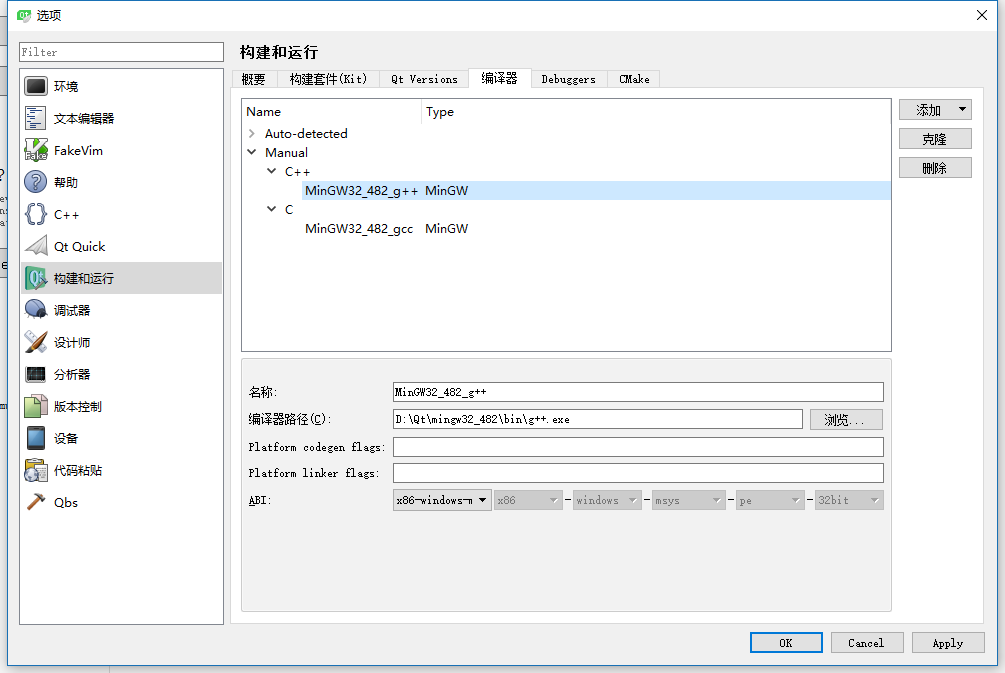1005x673 pixels.
Task: Click the Platform linker flags field
Action: 638,473
